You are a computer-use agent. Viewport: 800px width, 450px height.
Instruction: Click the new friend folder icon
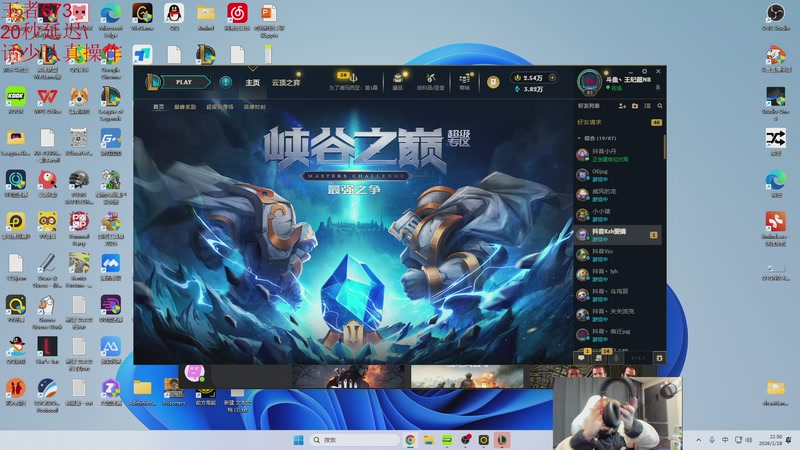[x=635, y=106]
